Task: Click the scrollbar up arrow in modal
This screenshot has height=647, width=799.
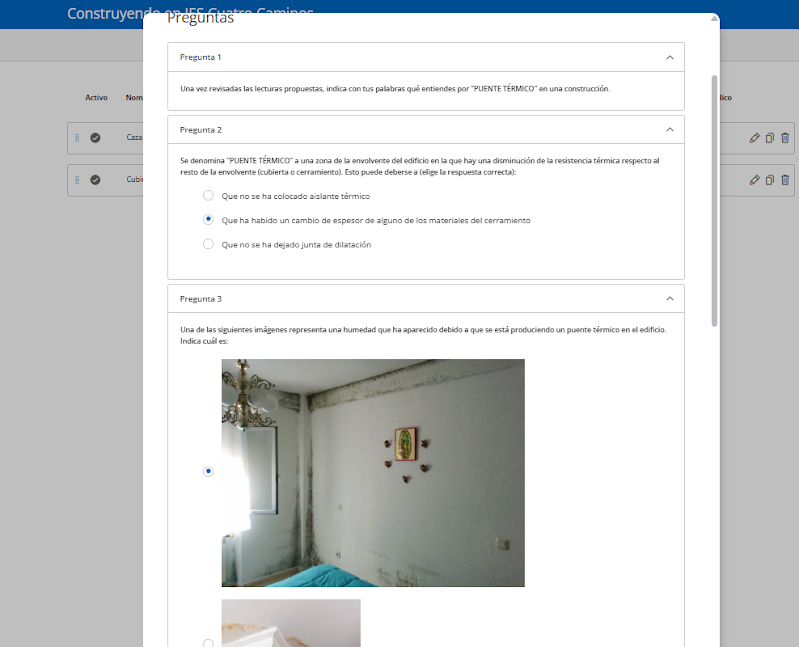Action: click(714, 18)
